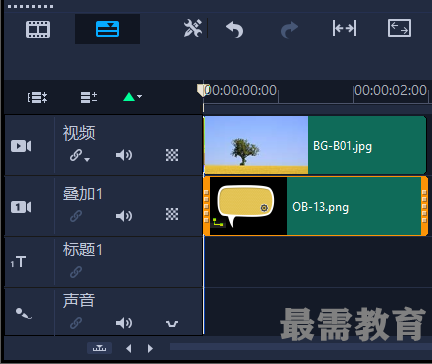Click the left trim handle of OB-13.png
Image resolution: width=432 pixels, height=364 pixels.
click(206, 206)
